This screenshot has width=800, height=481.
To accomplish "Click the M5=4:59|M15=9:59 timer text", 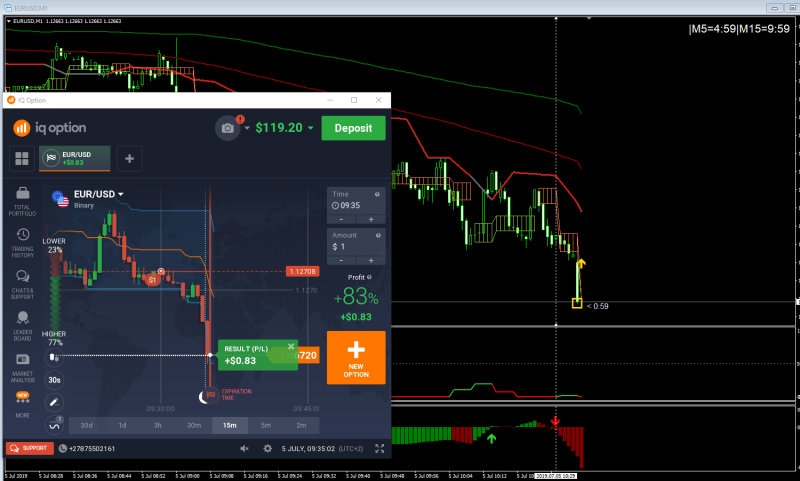I will (739, 29).
